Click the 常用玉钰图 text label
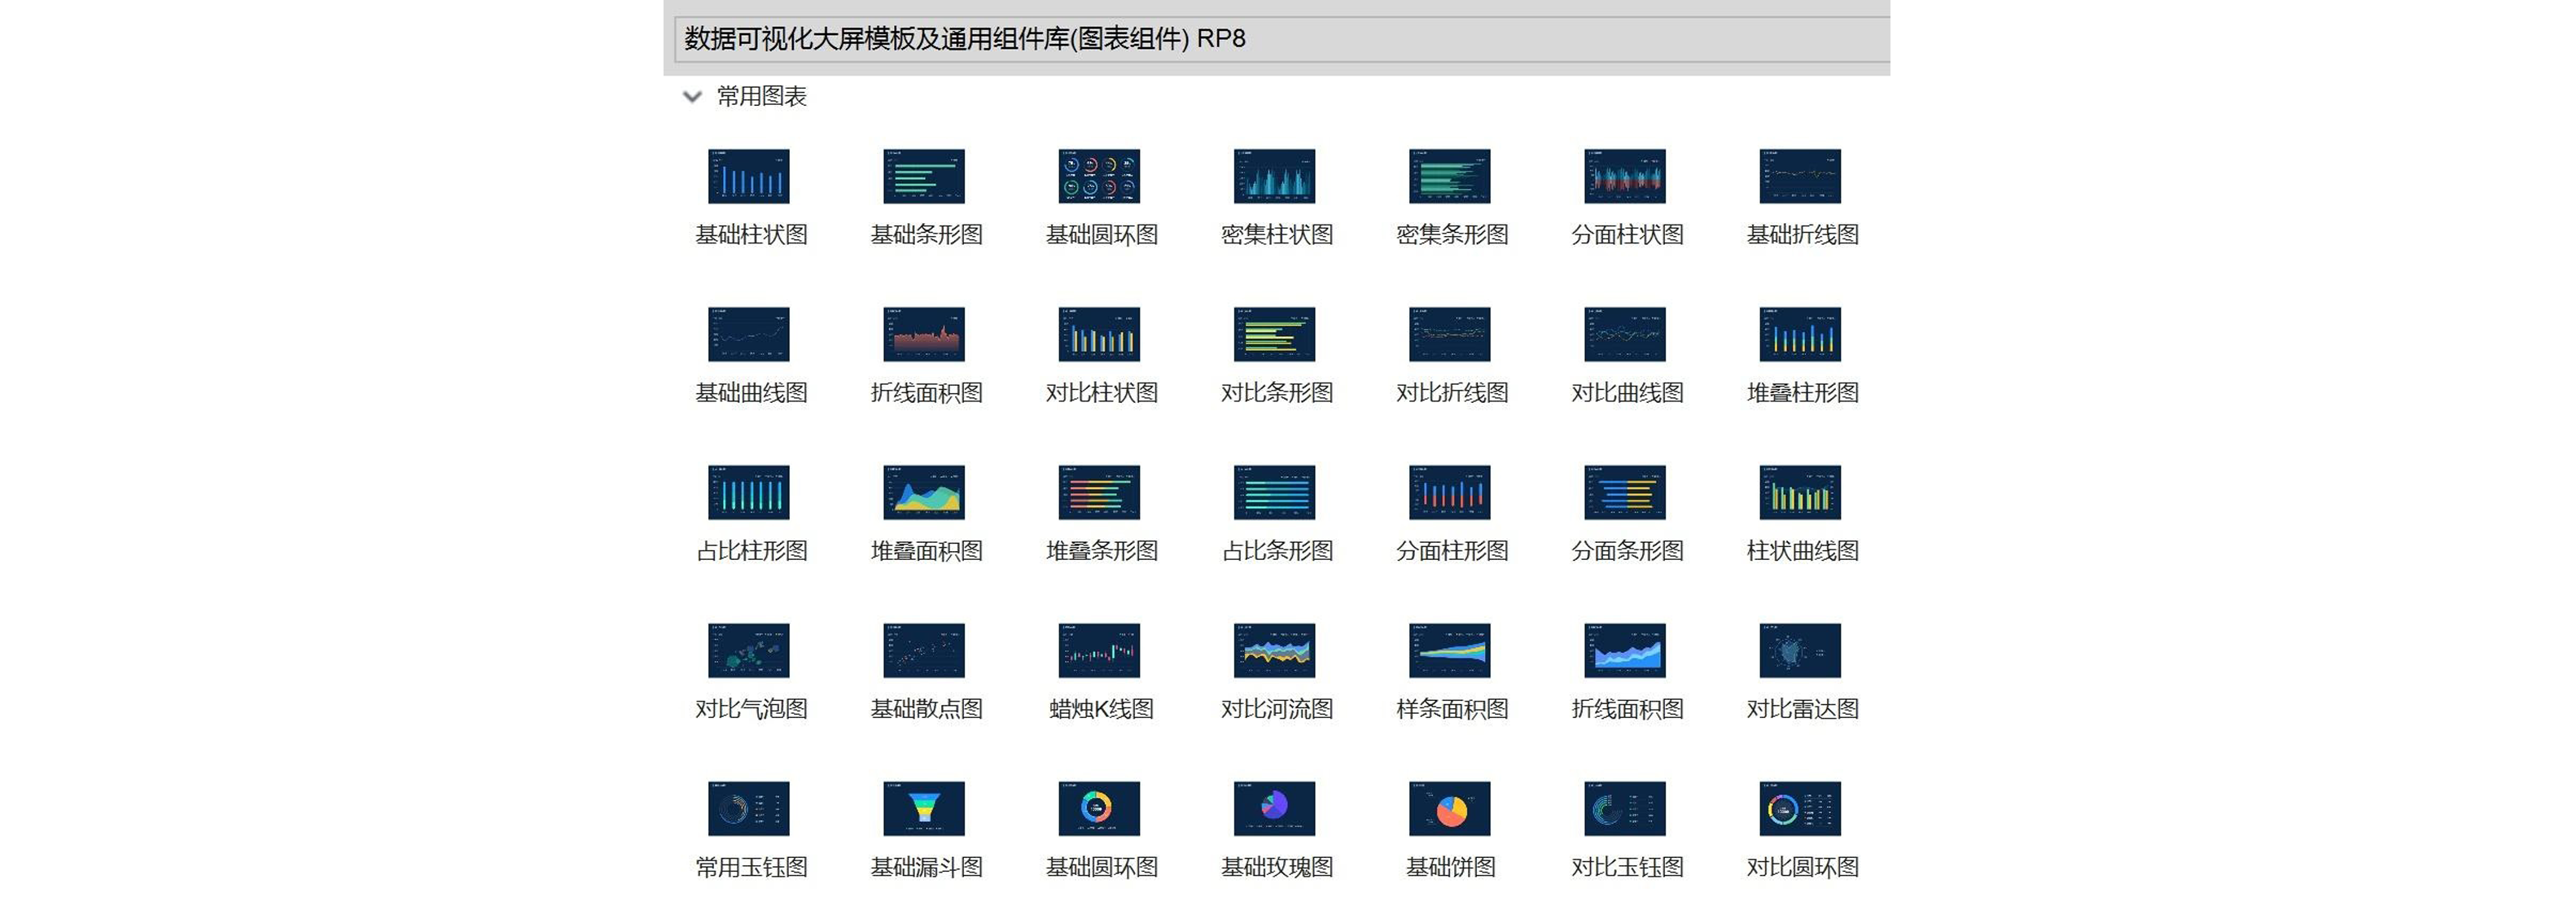The image size is (2576, 910). click(x=751, y=867)
